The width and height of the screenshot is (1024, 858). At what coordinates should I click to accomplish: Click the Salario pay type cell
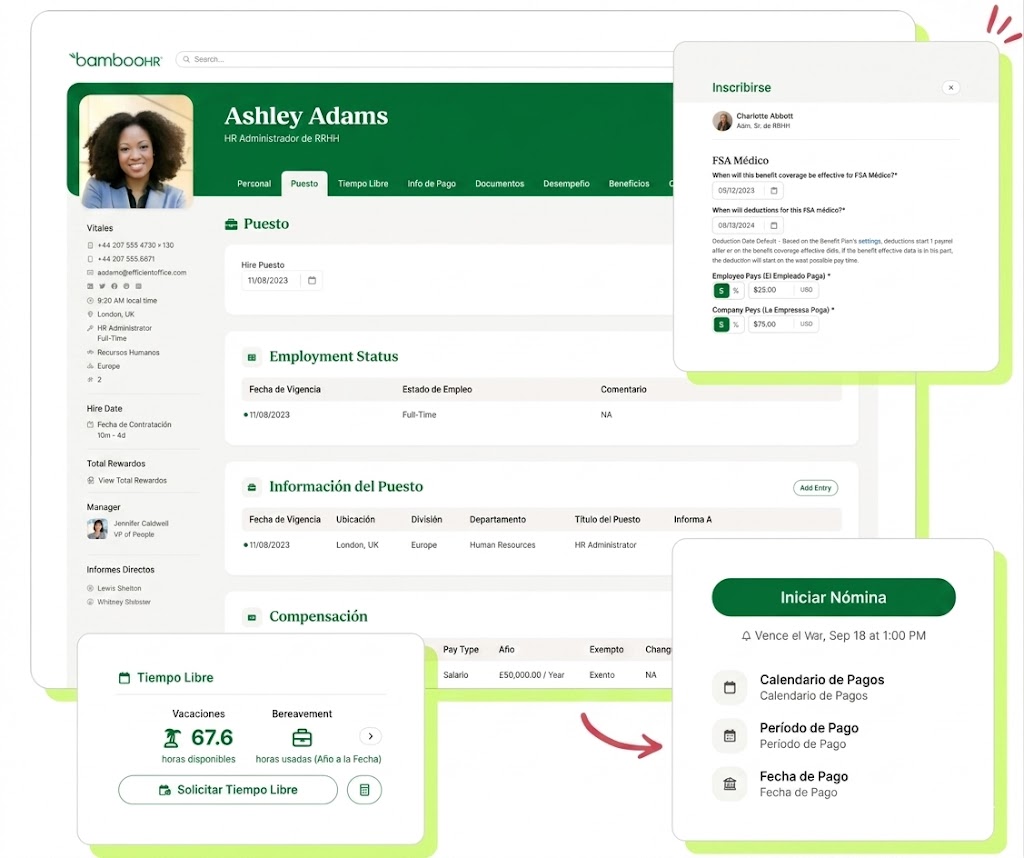(x=456, y=675)
